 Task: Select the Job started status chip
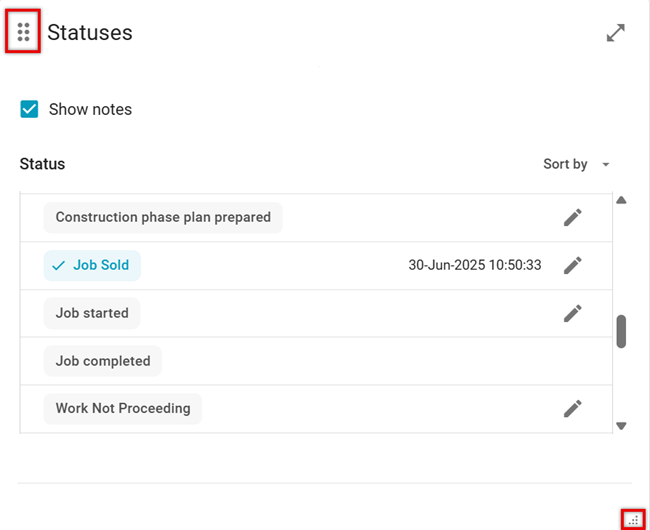[92, 313]
